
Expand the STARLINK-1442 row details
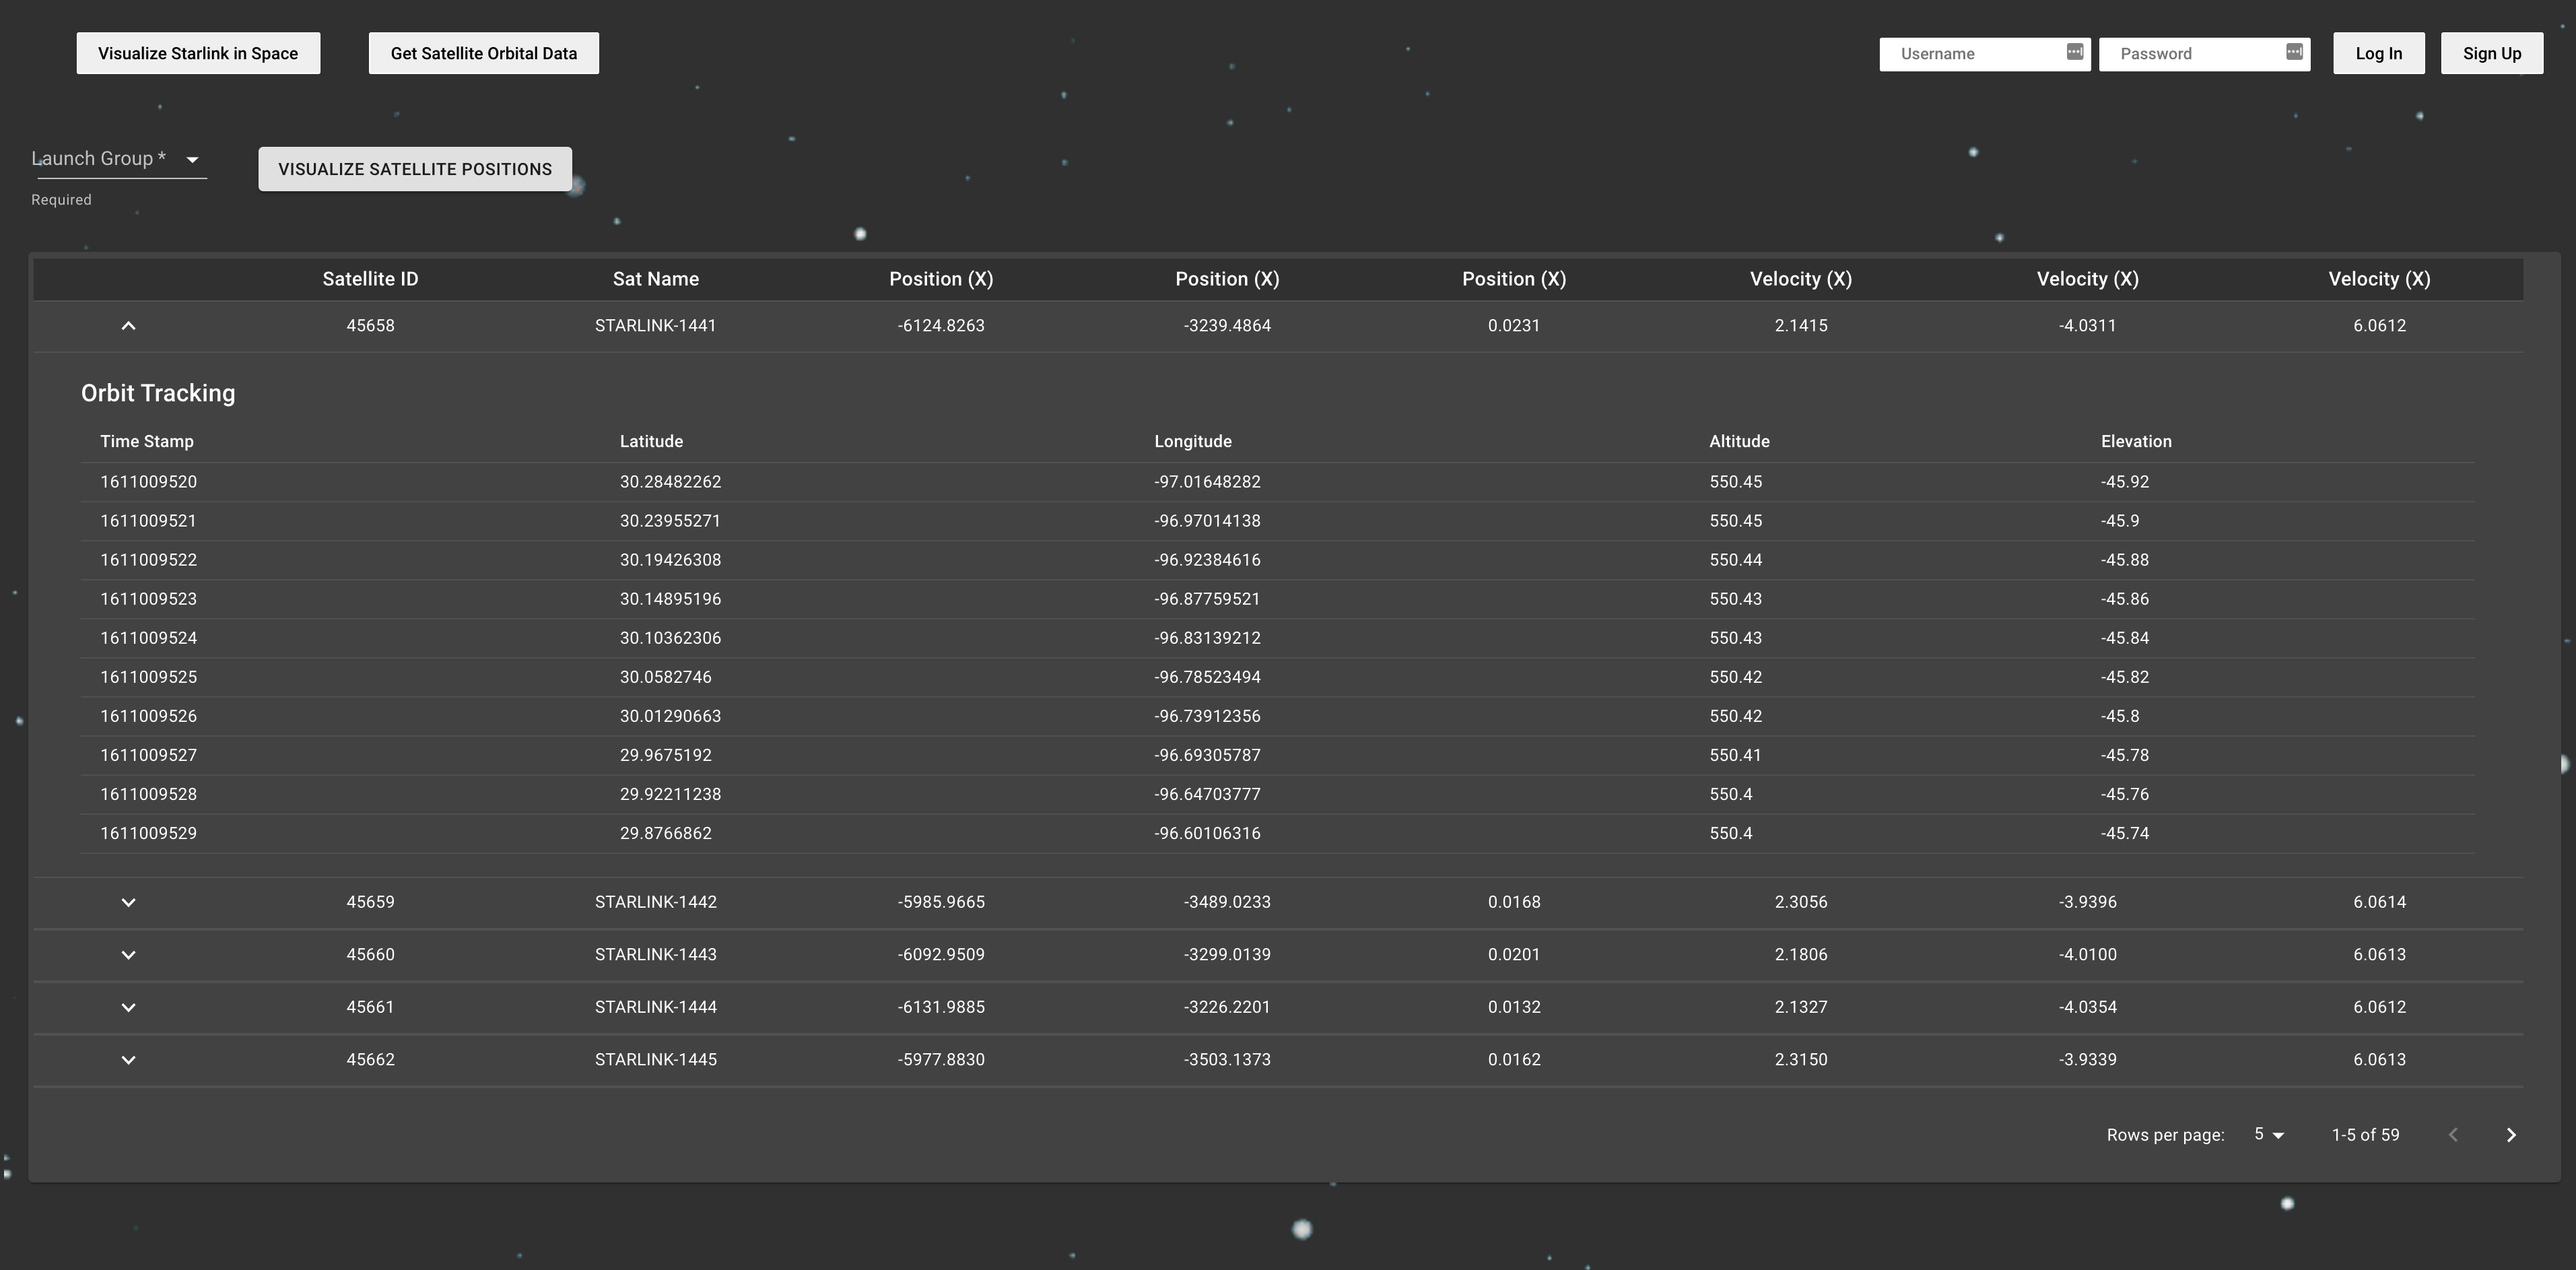[128, 901]
